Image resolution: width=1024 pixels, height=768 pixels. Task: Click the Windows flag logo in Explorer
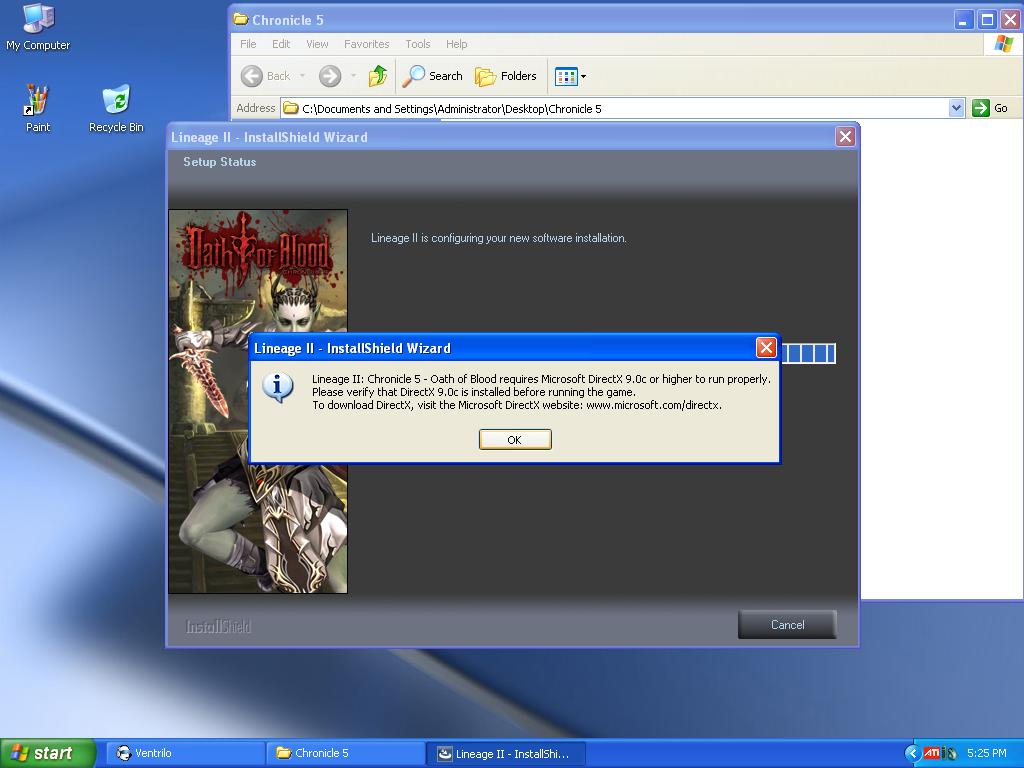click(1004, 44)
